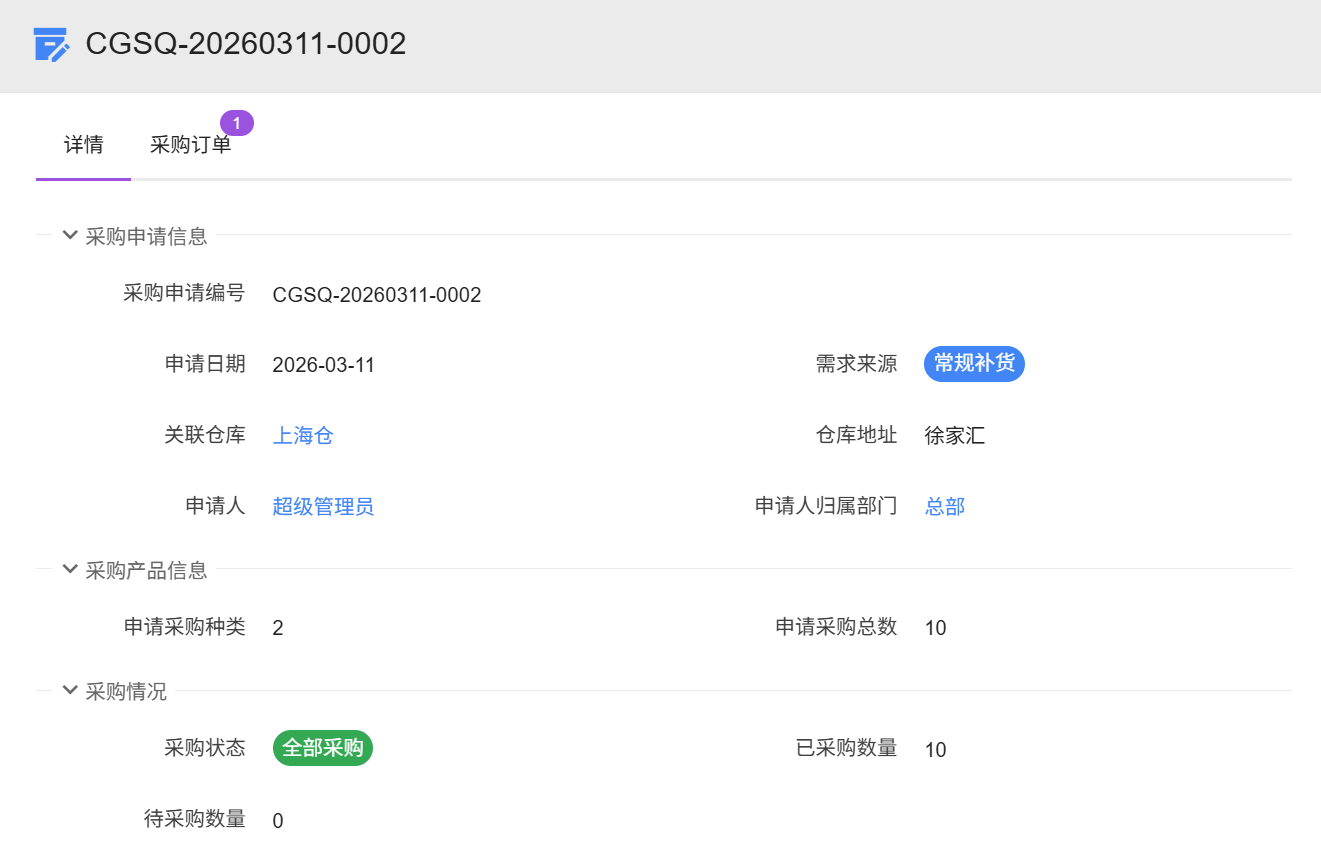Click the blue 常规补货 tag
Viewport: 1321px width, 844px height.
(x=974, y=364)
